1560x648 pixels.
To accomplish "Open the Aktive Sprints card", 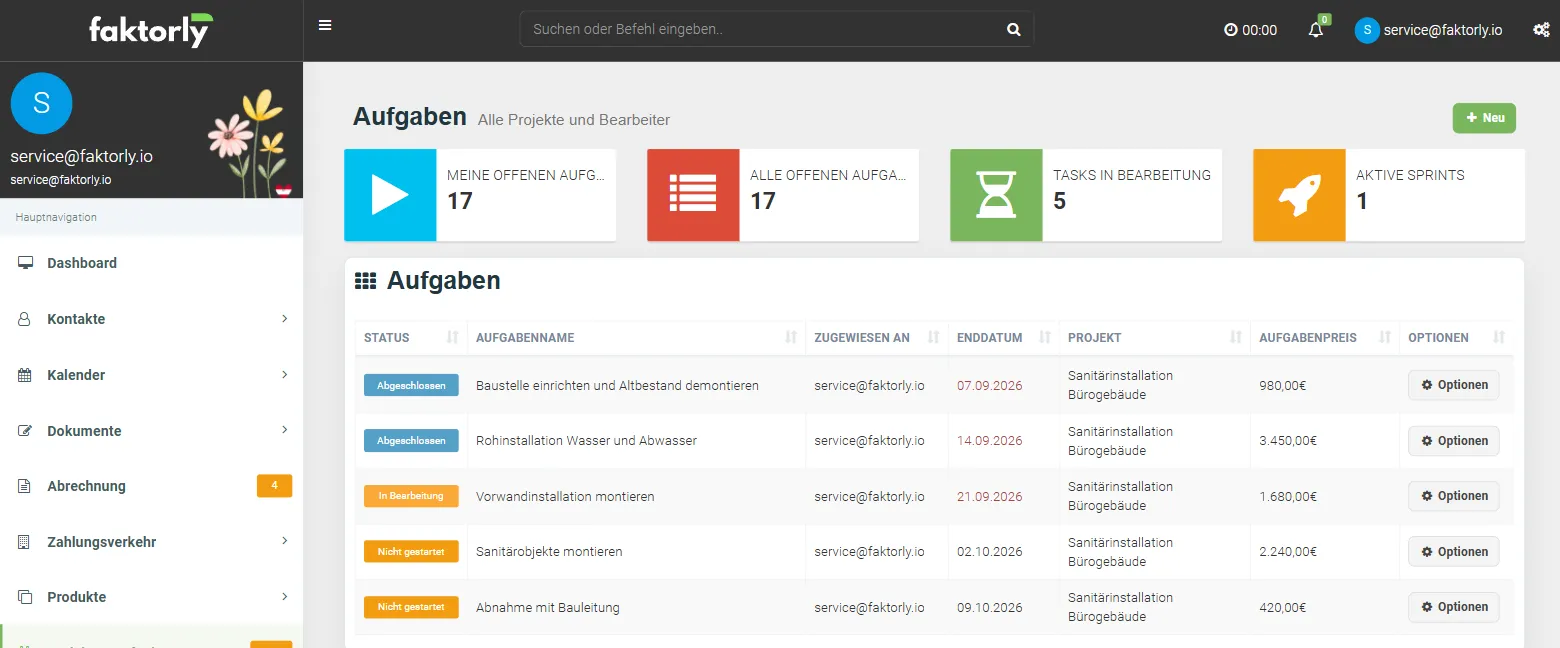I will (x=1389, y=195).
